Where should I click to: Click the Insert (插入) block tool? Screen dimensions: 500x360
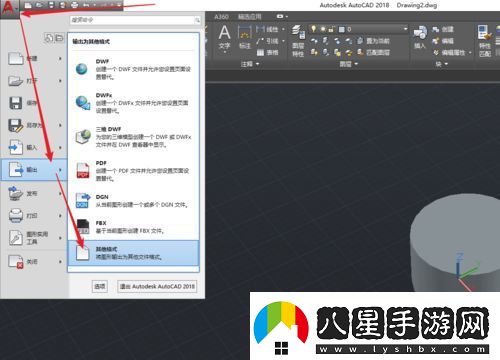pyautogui.click(x=420, y=37)
